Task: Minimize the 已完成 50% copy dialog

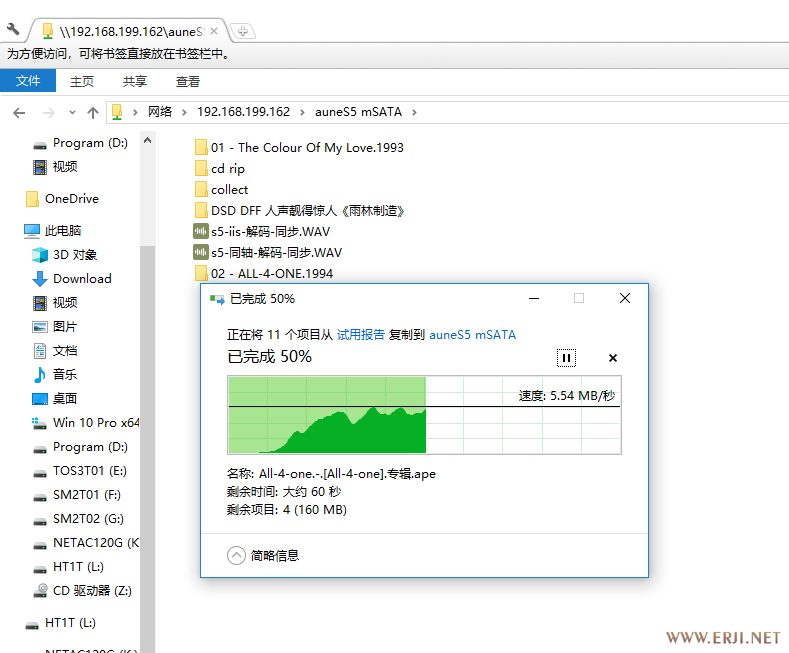Action: [x=534, y=298]
